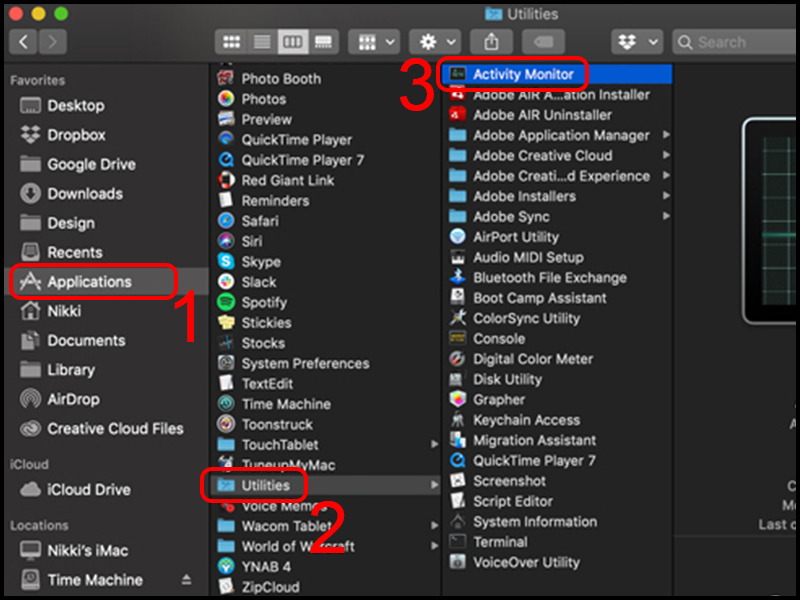Select the Disk Utility icon
The height and width of the screenshot is (600, 800).
coord(458,379)
